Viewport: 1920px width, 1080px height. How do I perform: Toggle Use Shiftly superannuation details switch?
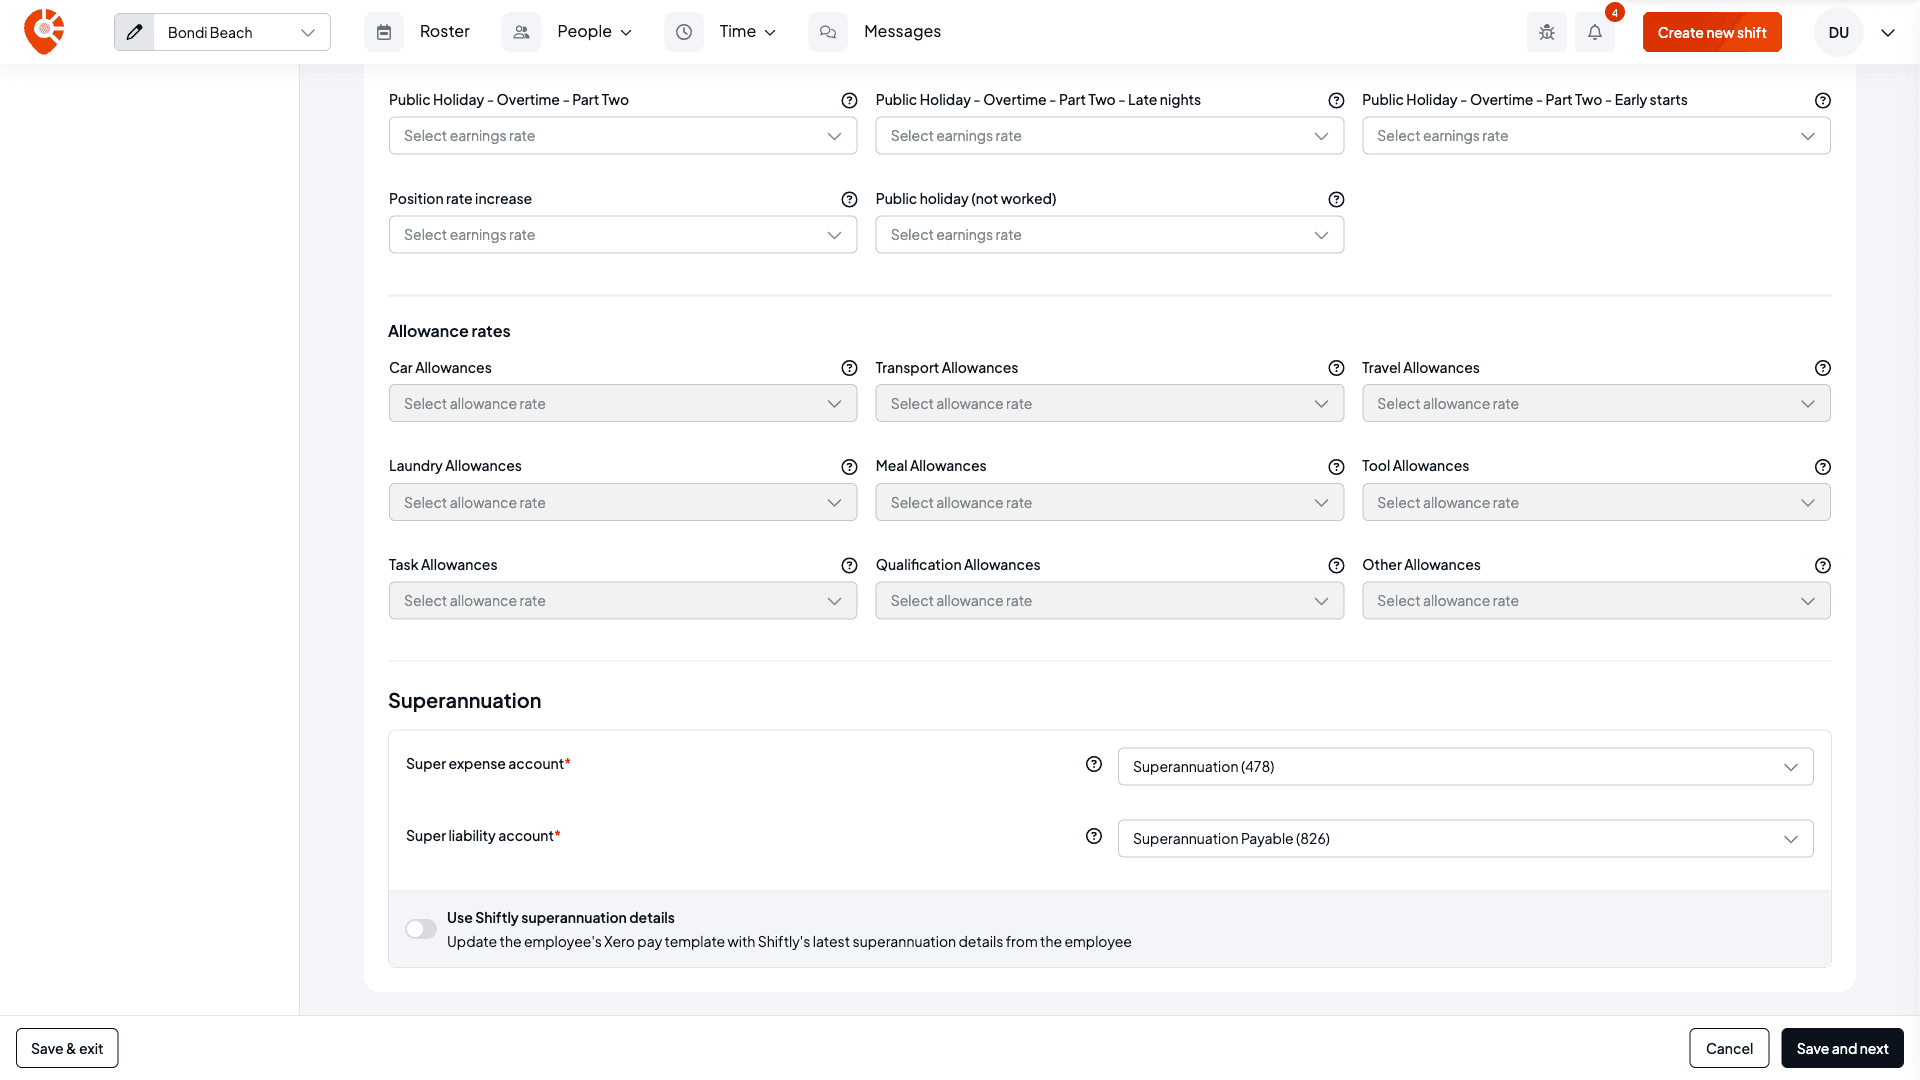[421, 929]
